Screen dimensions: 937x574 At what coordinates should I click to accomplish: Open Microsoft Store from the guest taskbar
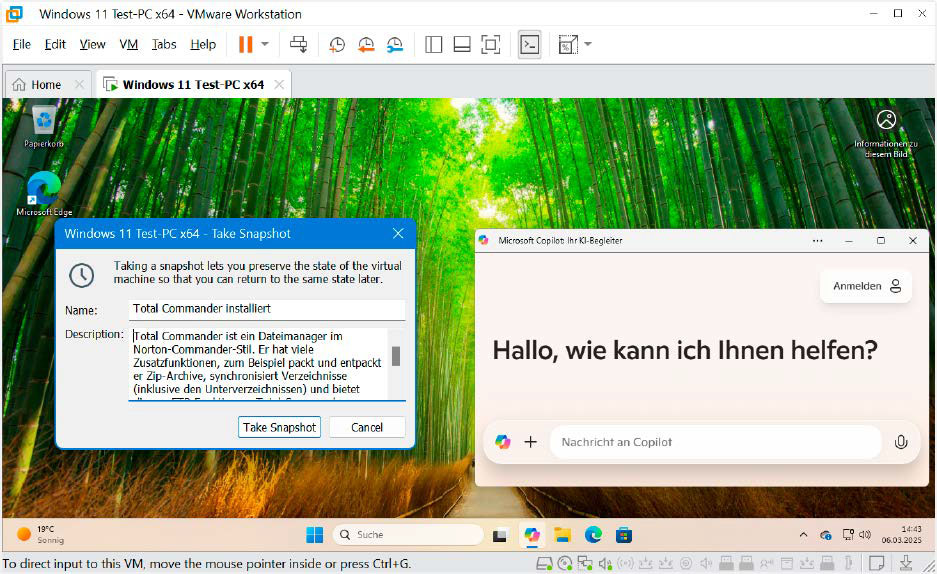[624, 535]
